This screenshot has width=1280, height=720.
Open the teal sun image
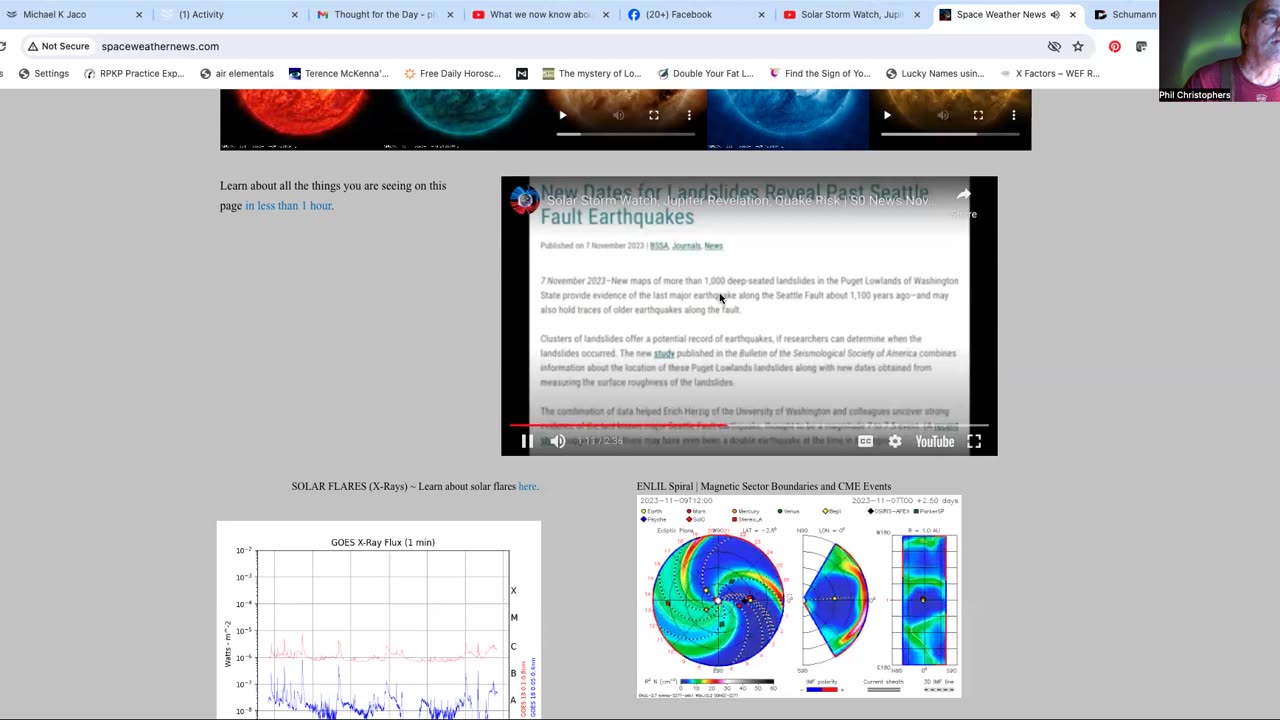[463, 119]
